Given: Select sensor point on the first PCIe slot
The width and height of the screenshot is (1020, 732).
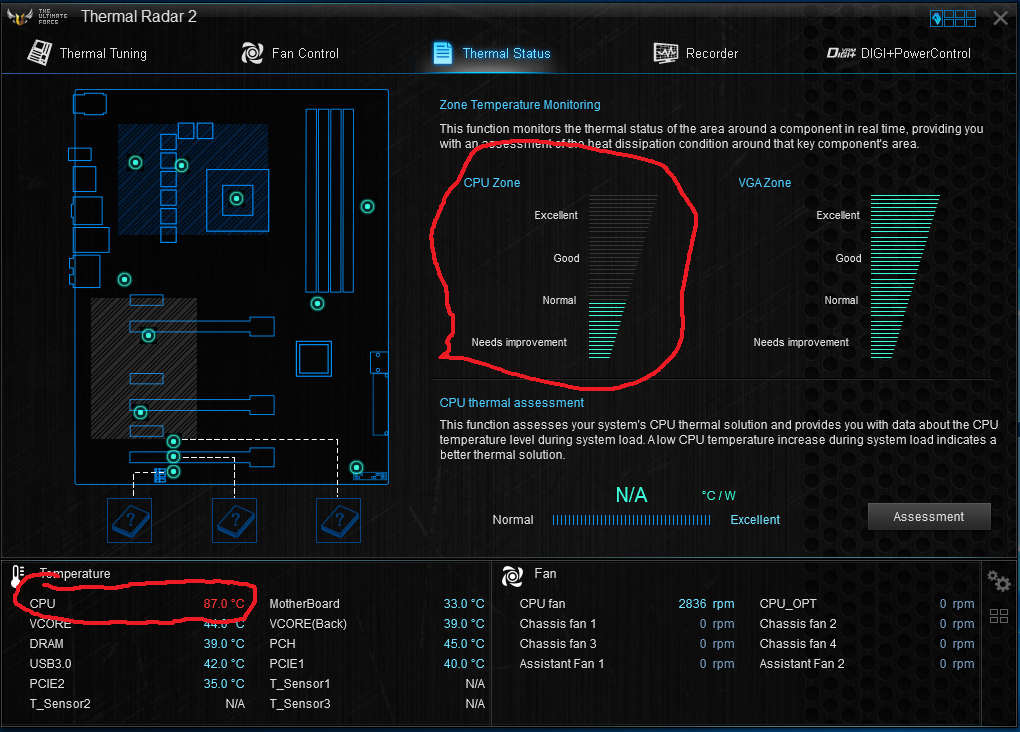Looking at the screenshot, I should tap(148, 336).
